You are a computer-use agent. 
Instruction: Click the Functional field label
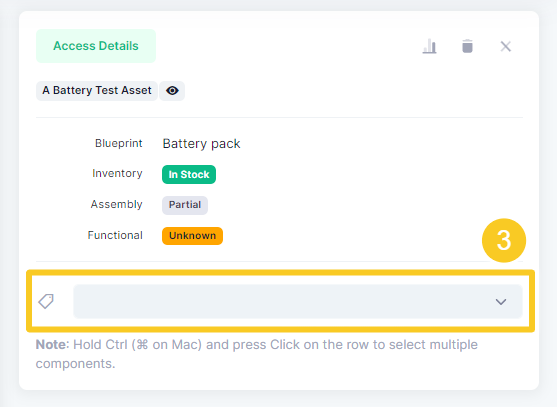point(115,235)
